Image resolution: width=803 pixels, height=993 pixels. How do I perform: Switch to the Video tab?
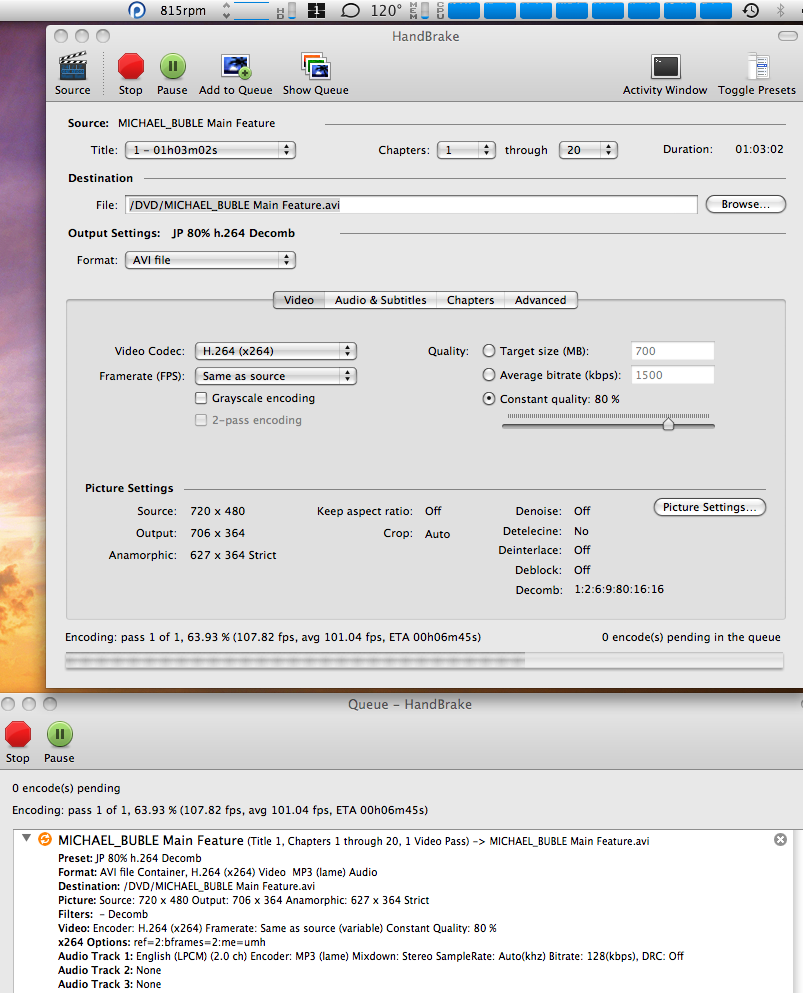click(x=299, y=300)
